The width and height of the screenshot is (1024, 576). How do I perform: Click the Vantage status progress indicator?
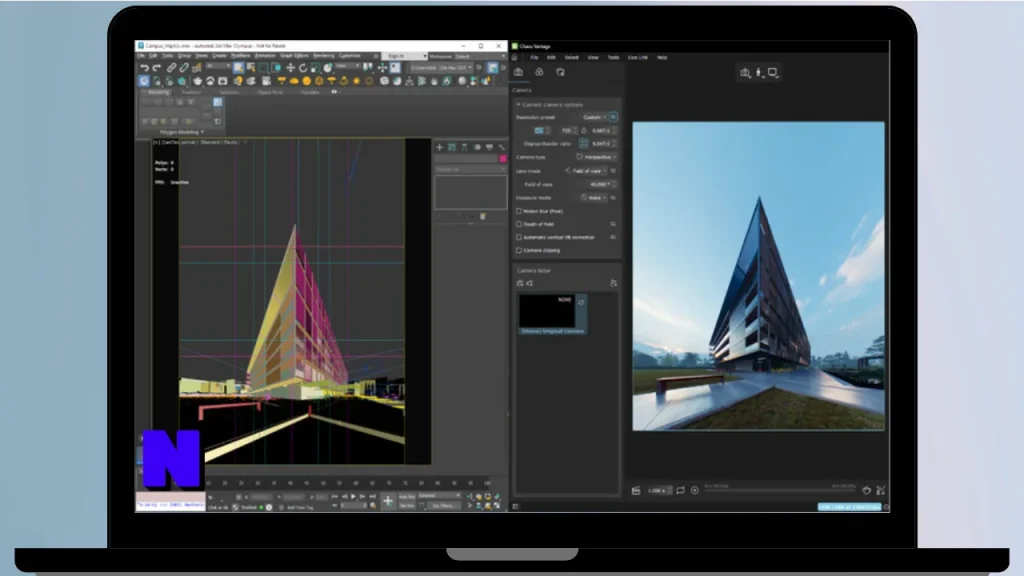tap(850, 507)
